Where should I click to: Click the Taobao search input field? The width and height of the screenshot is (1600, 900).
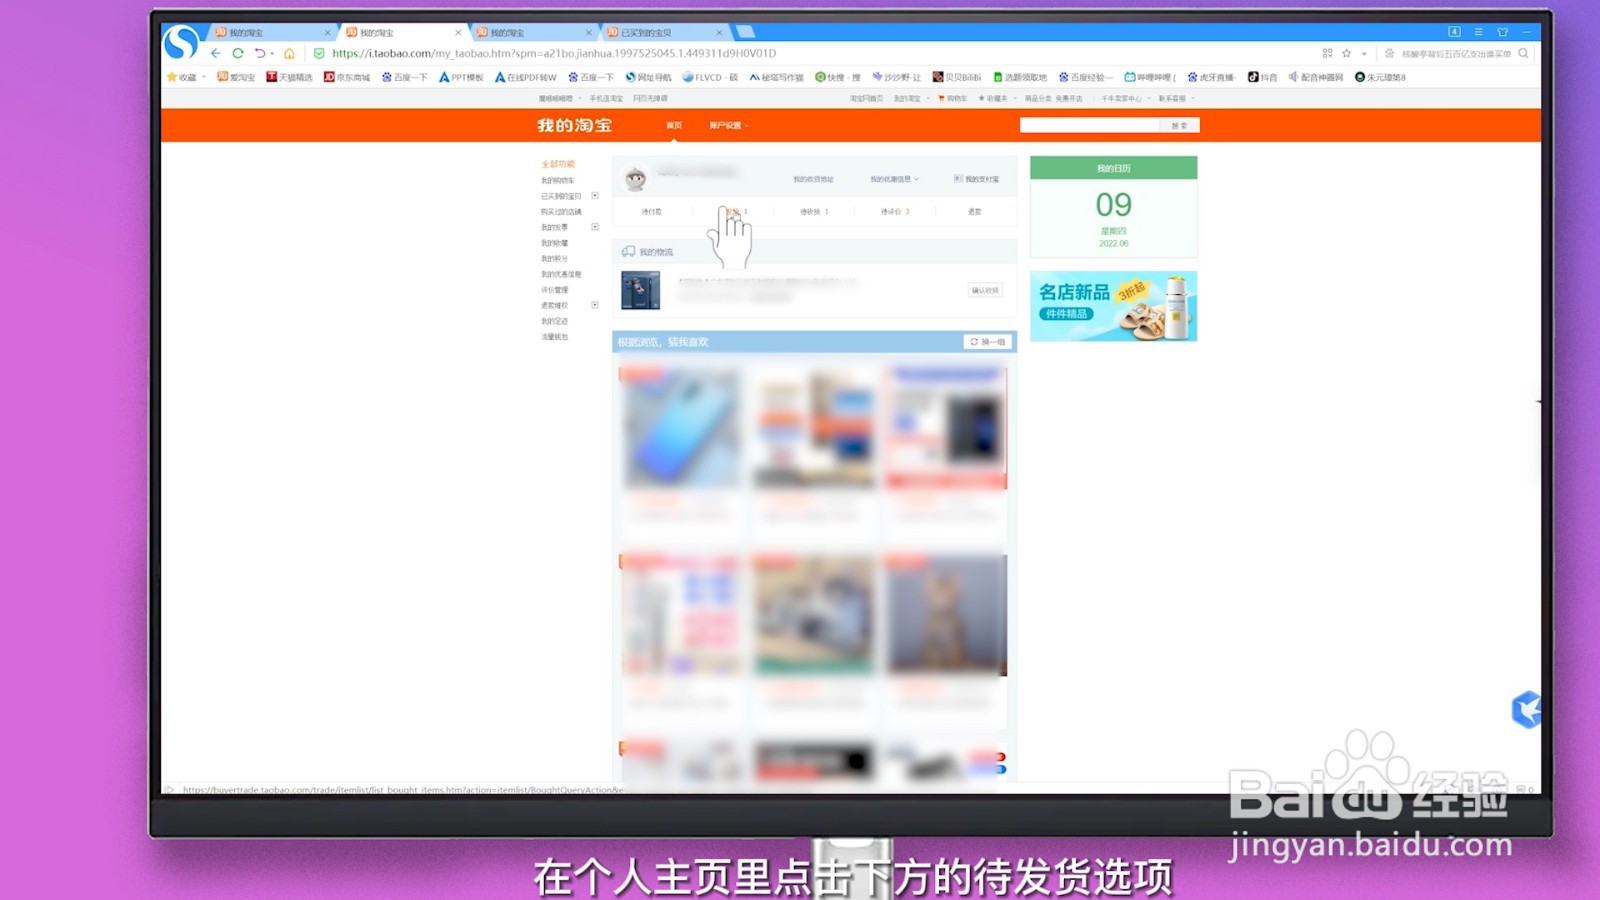1090,124
